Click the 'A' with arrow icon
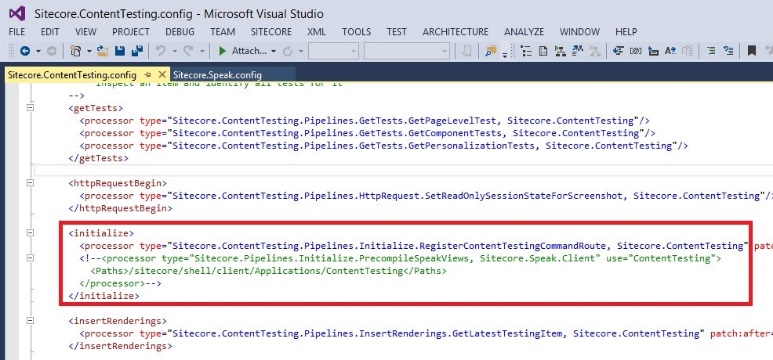 tap(670, 51)
